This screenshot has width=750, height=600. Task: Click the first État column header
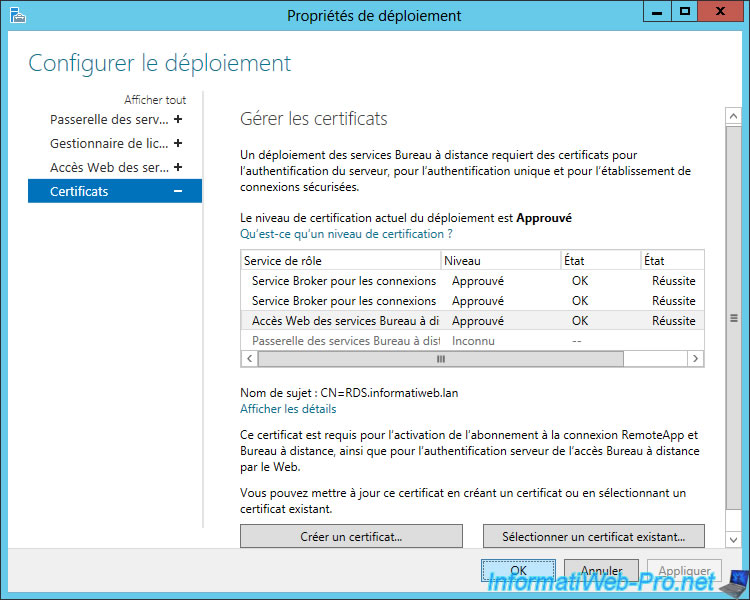[600, 261]
